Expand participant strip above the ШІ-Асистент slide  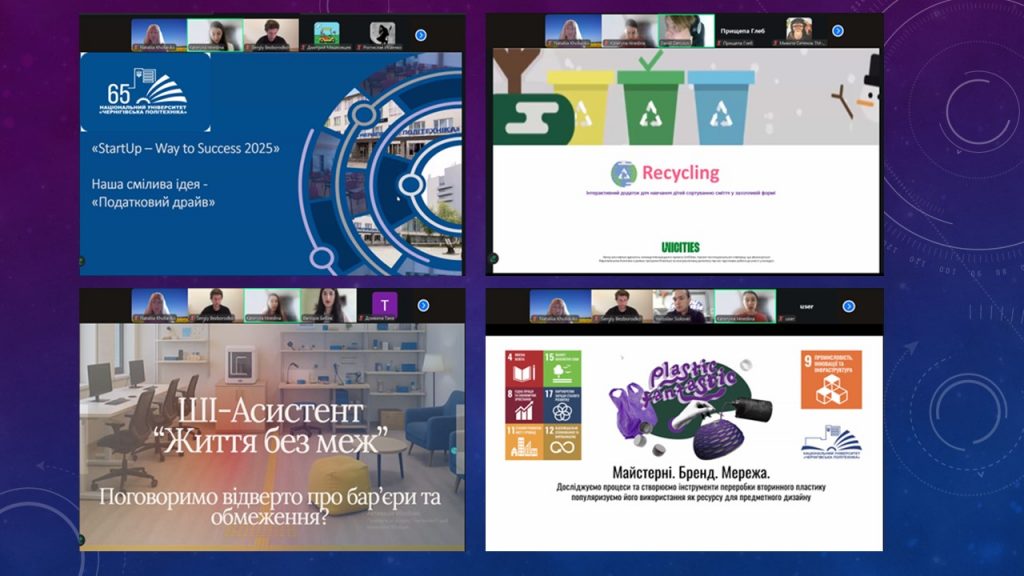pyautogui.click(x=423, y=305)
